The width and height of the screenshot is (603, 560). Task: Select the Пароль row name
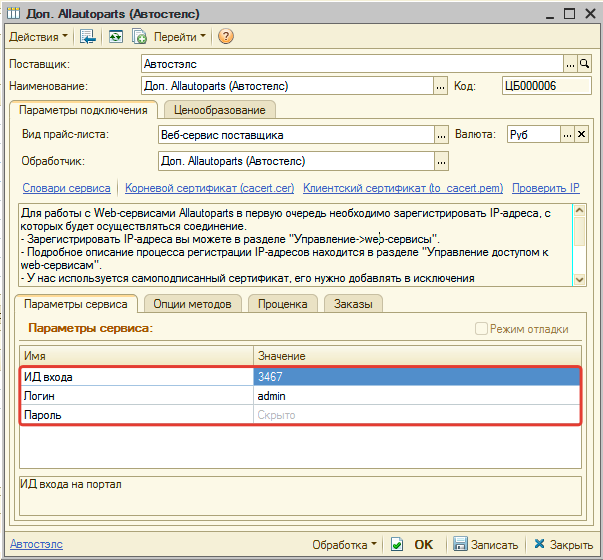137,415
